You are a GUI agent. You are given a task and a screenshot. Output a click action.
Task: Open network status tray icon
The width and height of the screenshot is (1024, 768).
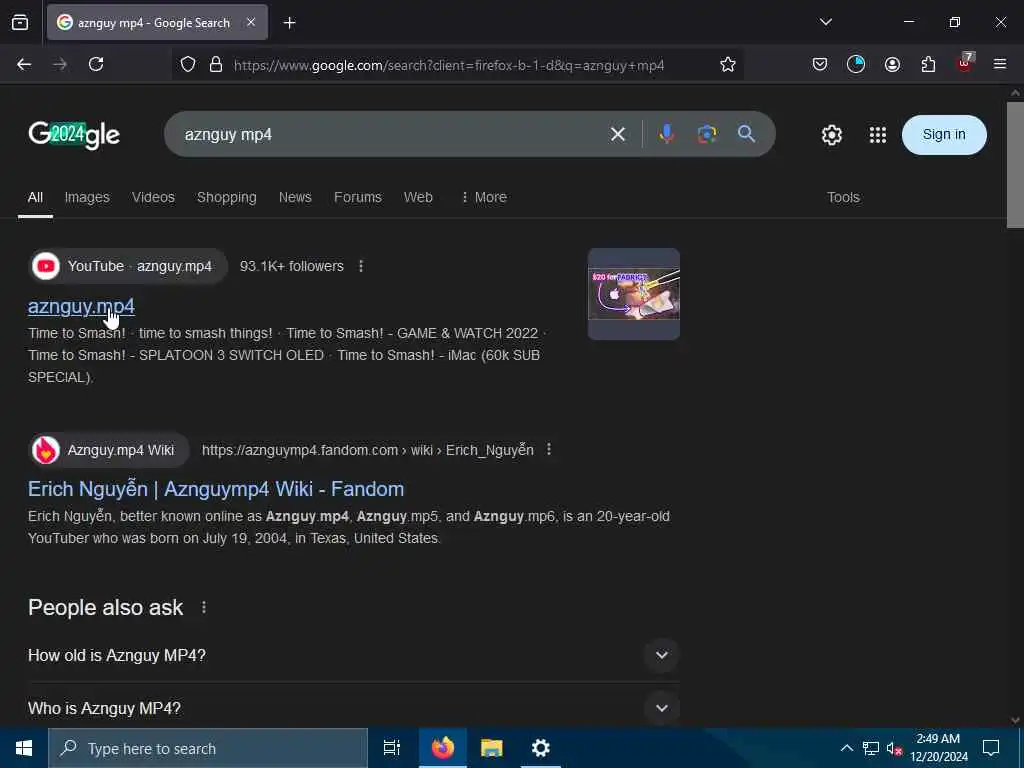pos(871,748)
